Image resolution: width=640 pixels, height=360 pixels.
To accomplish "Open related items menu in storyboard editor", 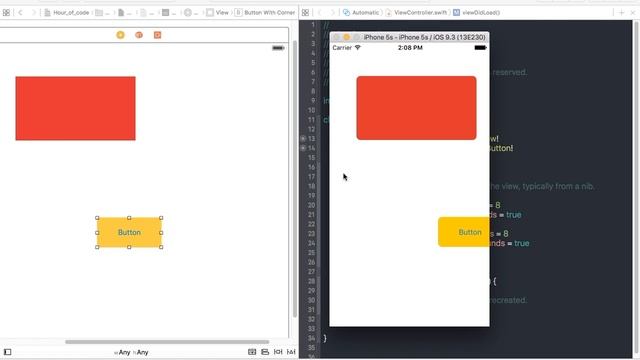I will coord(6,13).
